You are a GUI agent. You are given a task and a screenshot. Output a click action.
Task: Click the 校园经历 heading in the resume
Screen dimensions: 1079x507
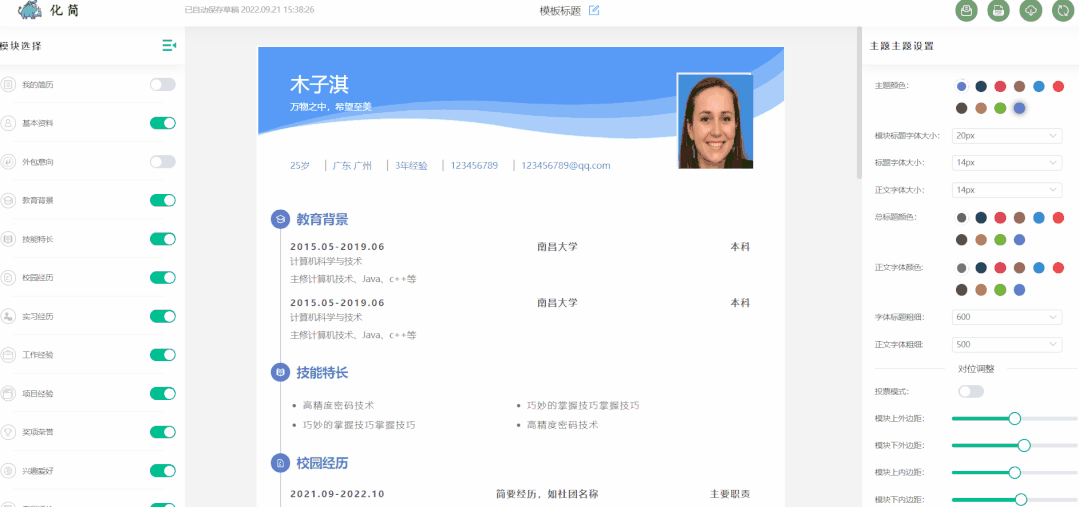(x=322, y=464)
